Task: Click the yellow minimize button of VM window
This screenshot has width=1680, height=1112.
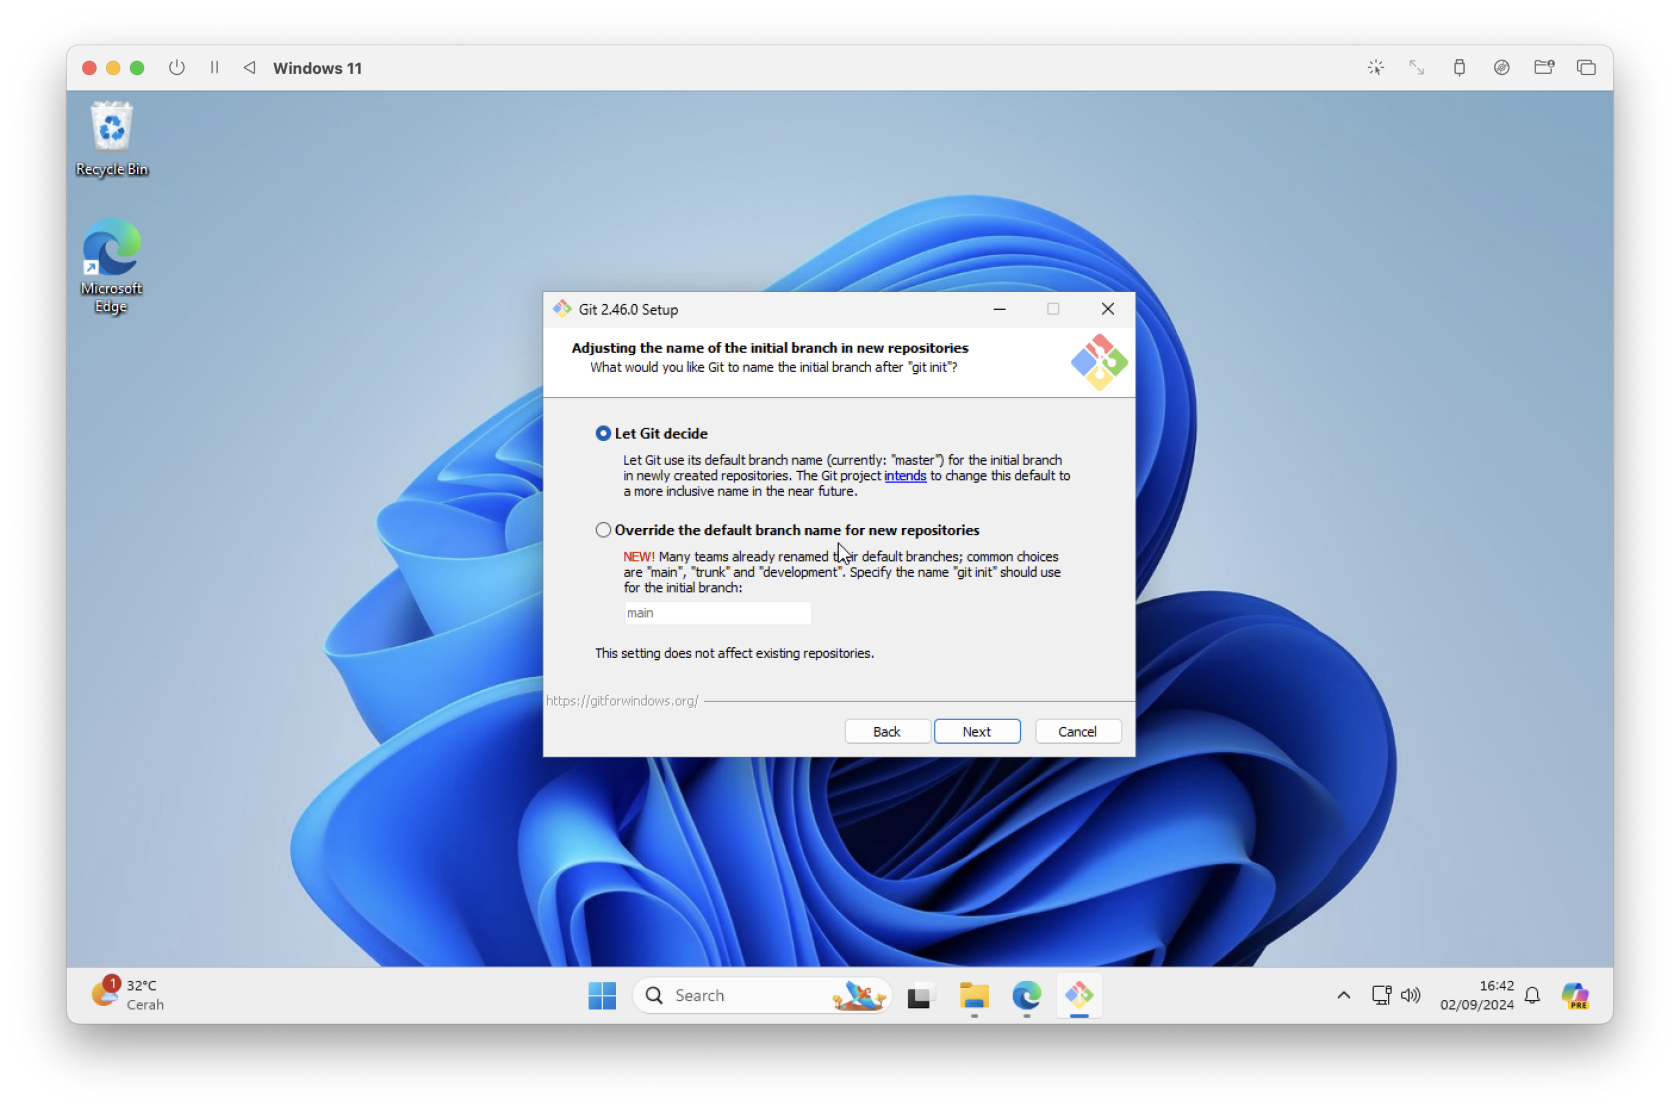Action: [x=113, y=68]
